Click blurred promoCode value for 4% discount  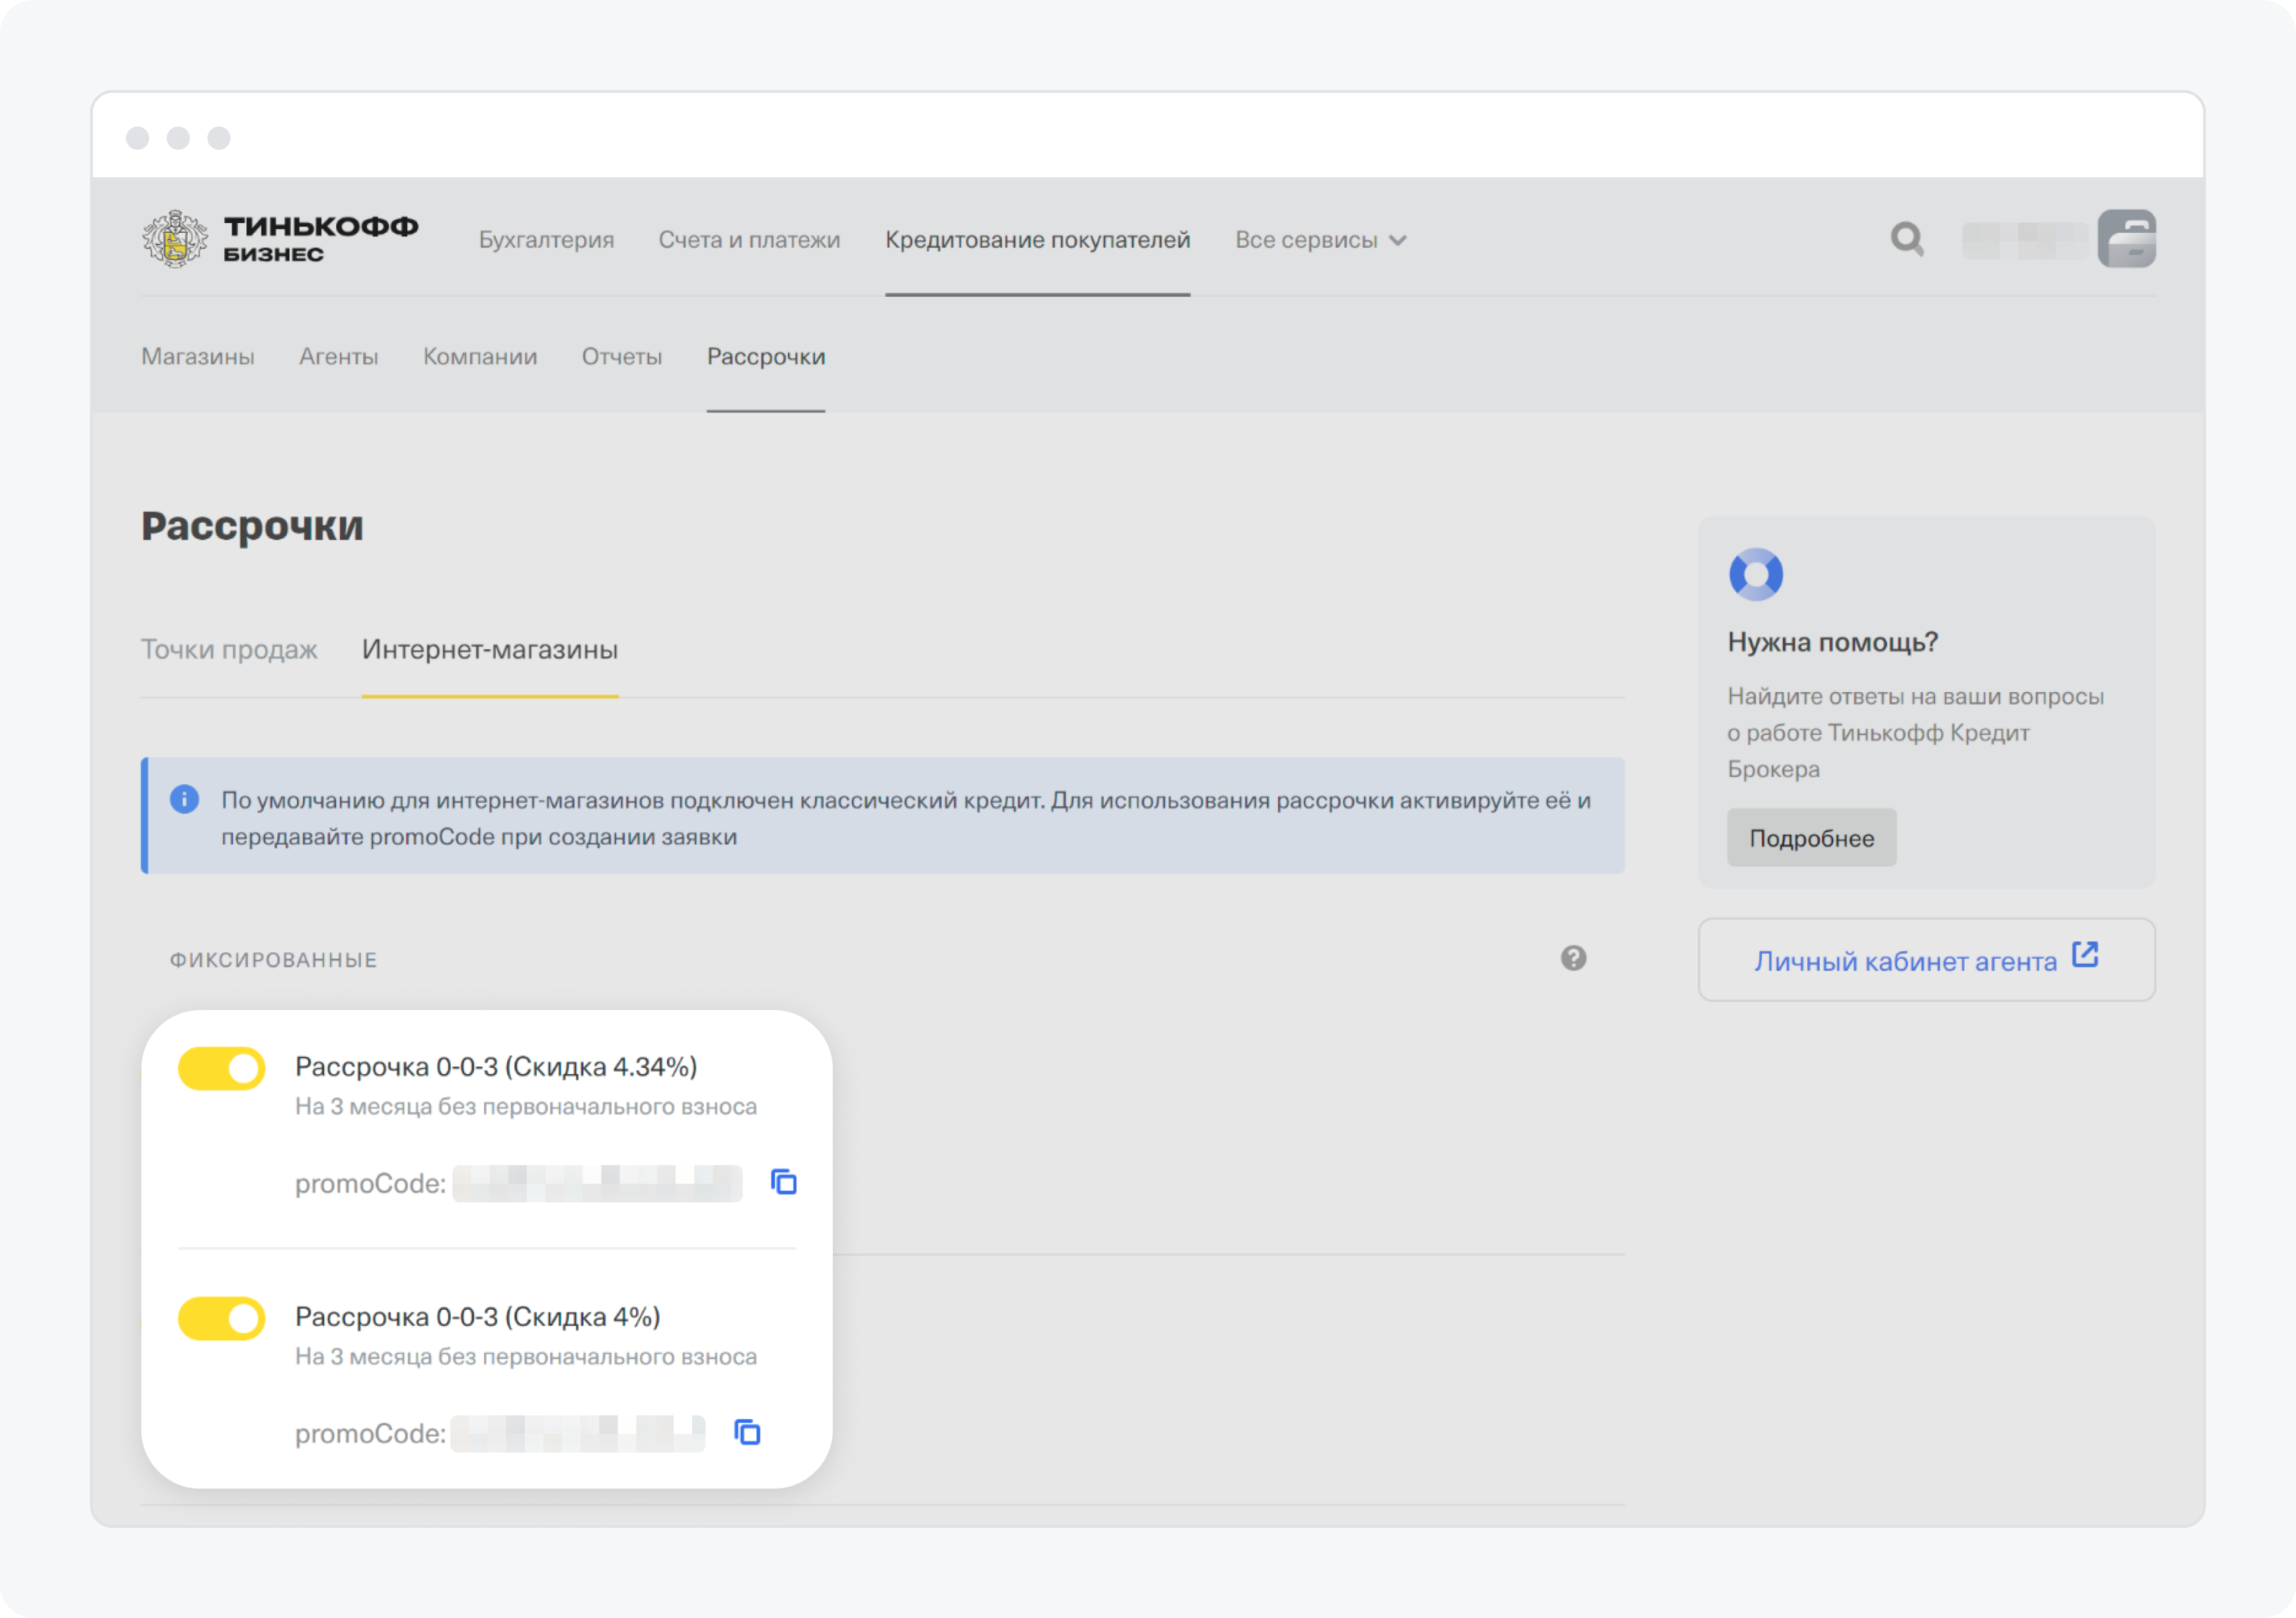(x=578, y=1433)
